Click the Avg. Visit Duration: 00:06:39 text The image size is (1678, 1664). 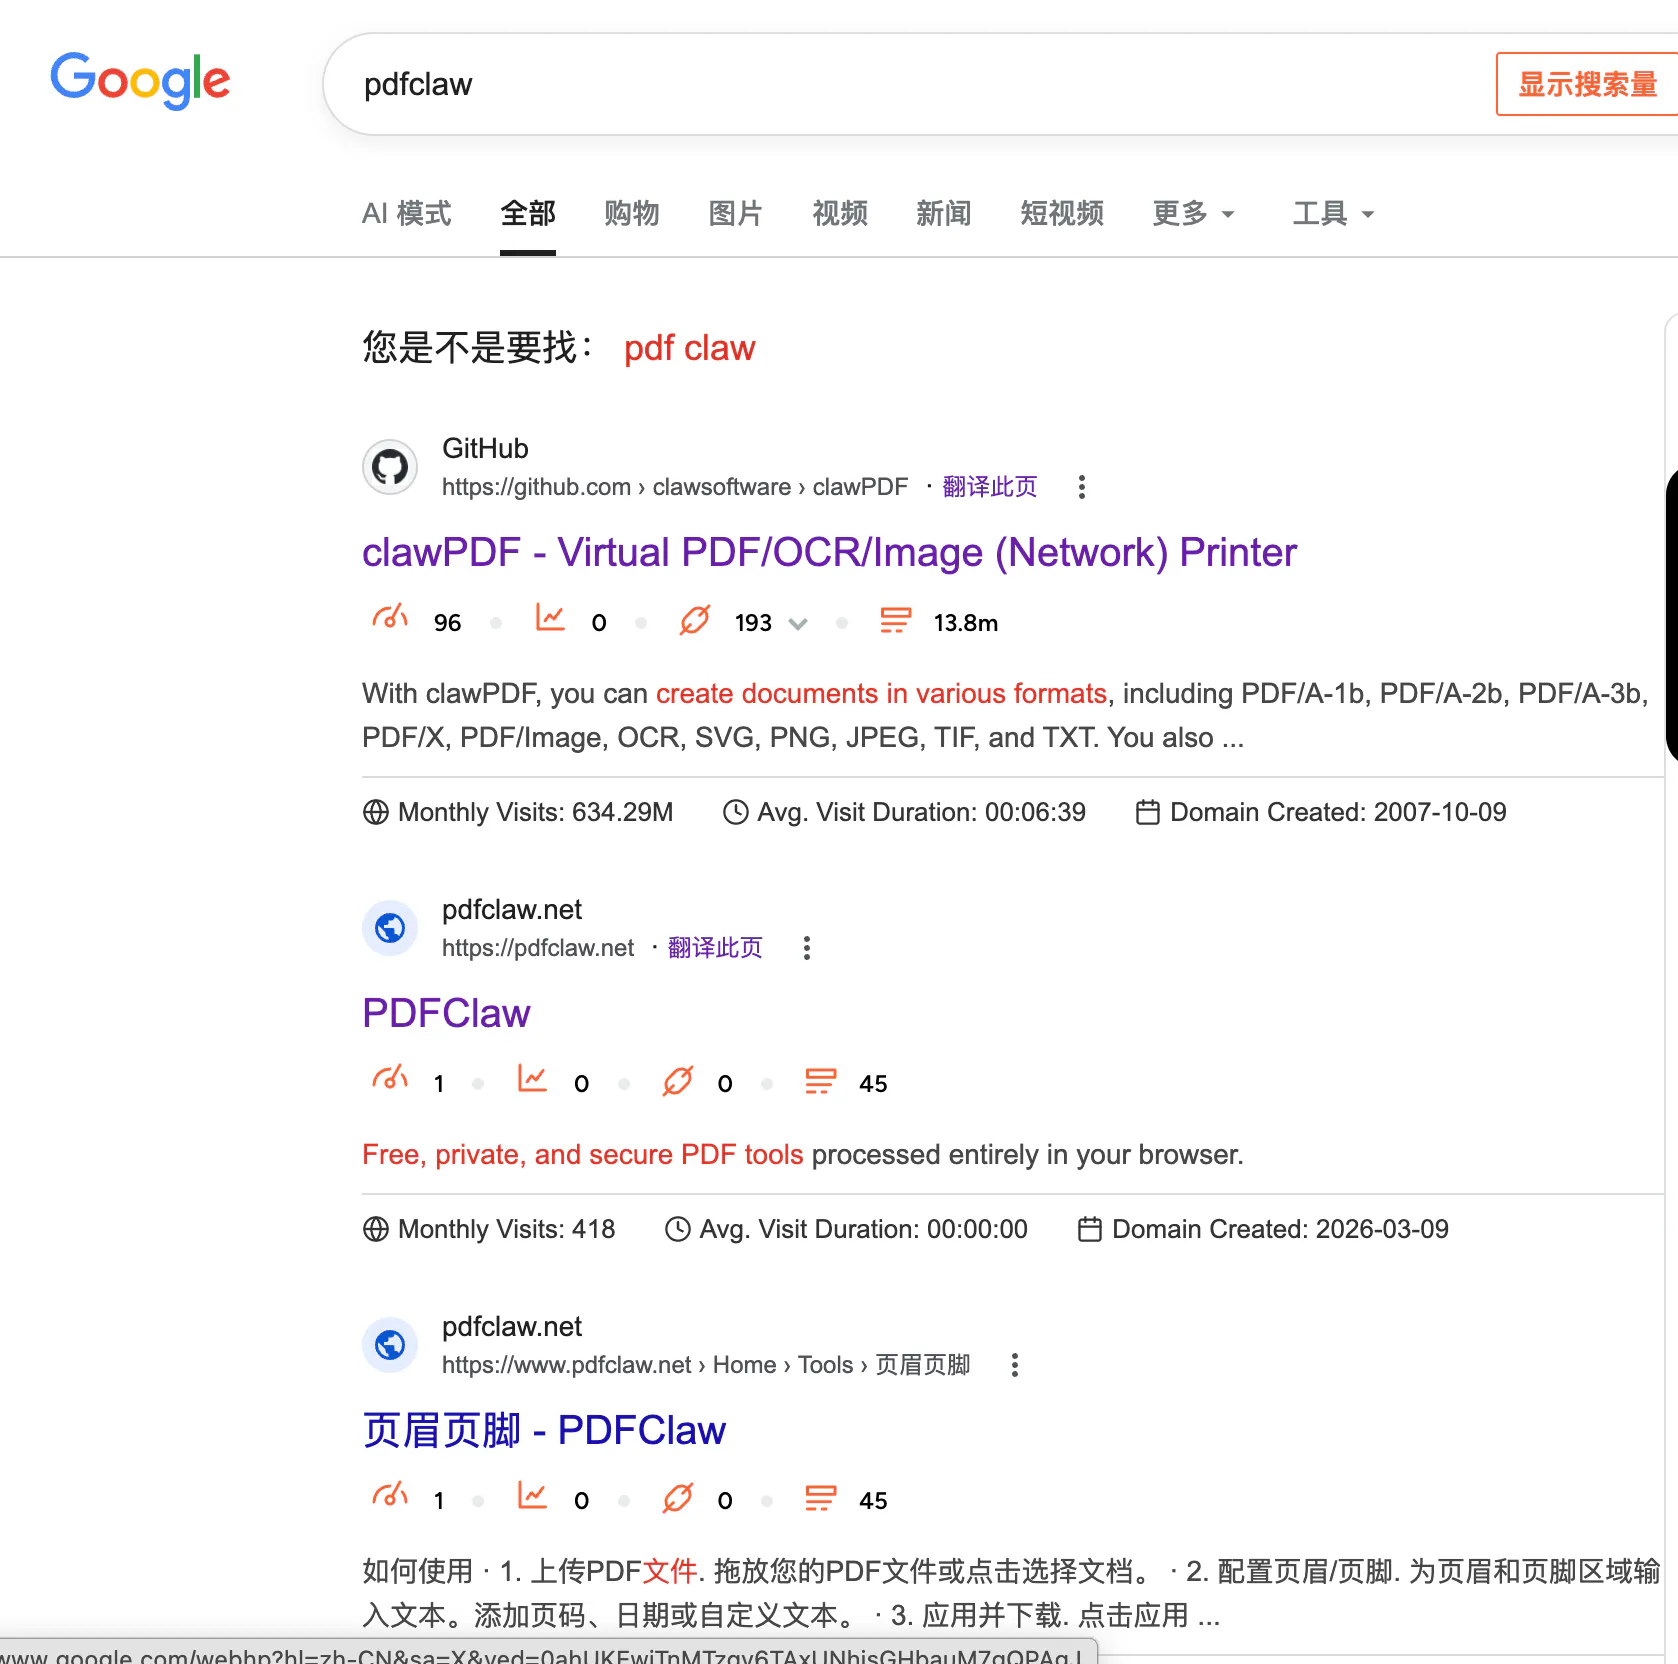(x=922, y=812)
